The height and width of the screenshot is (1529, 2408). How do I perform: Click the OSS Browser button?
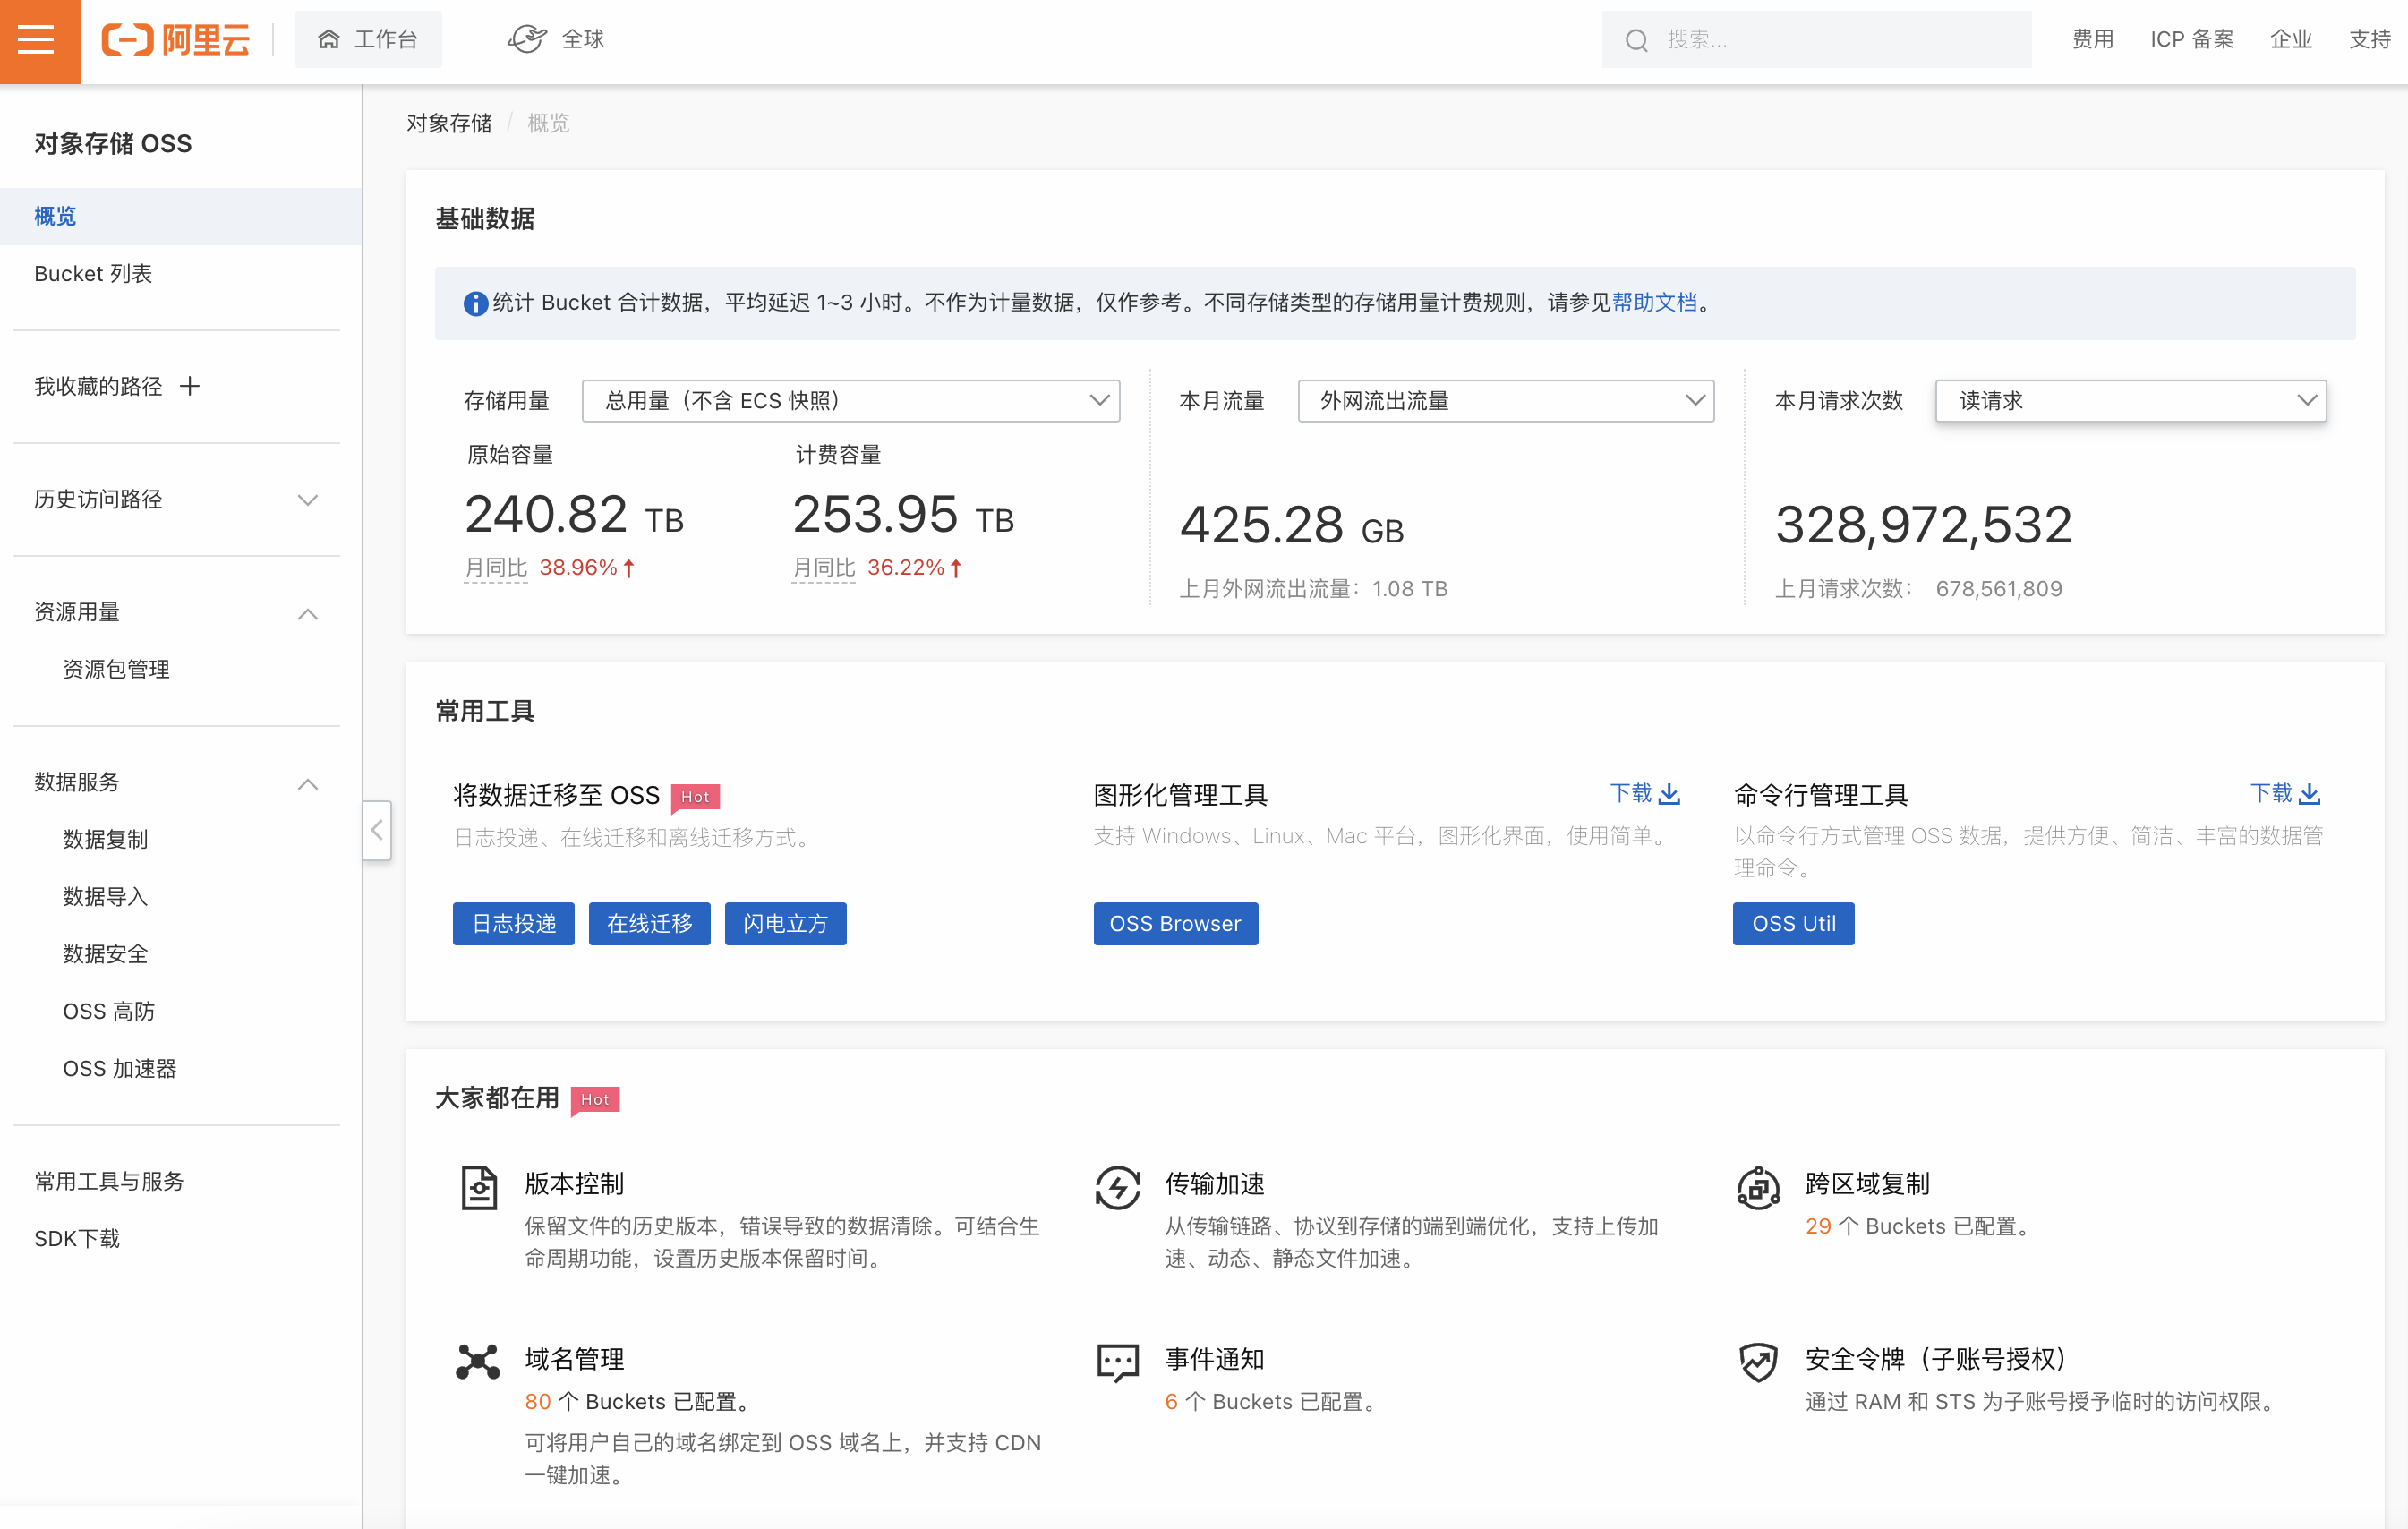[1176, 924]
